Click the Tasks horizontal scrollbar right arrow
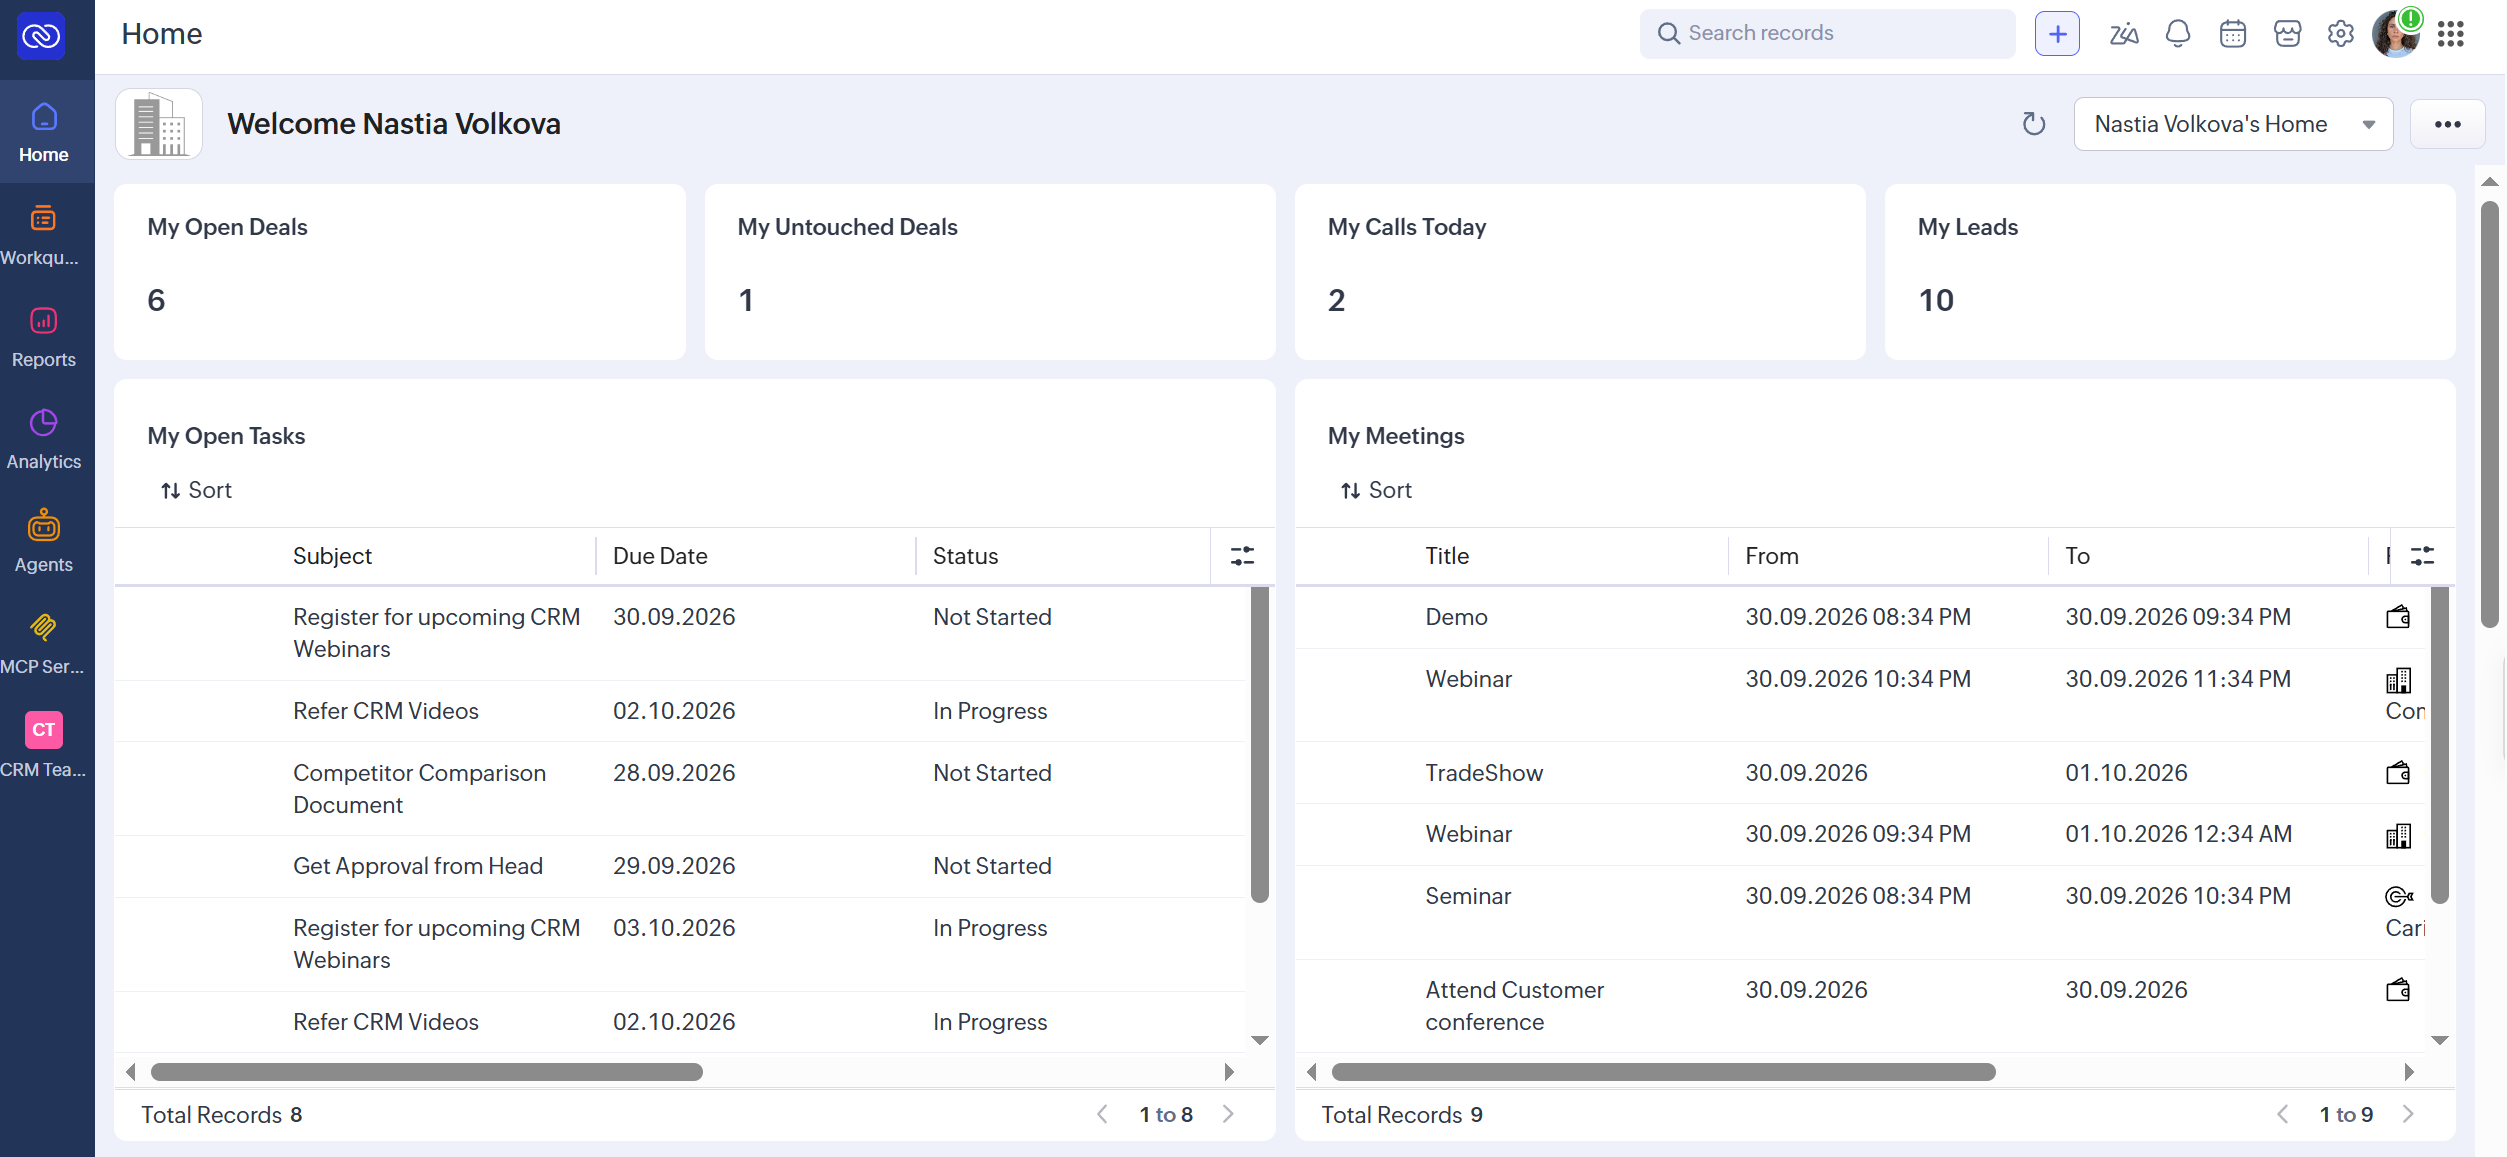Screen dimensions: 2507x1157 1230,1072
